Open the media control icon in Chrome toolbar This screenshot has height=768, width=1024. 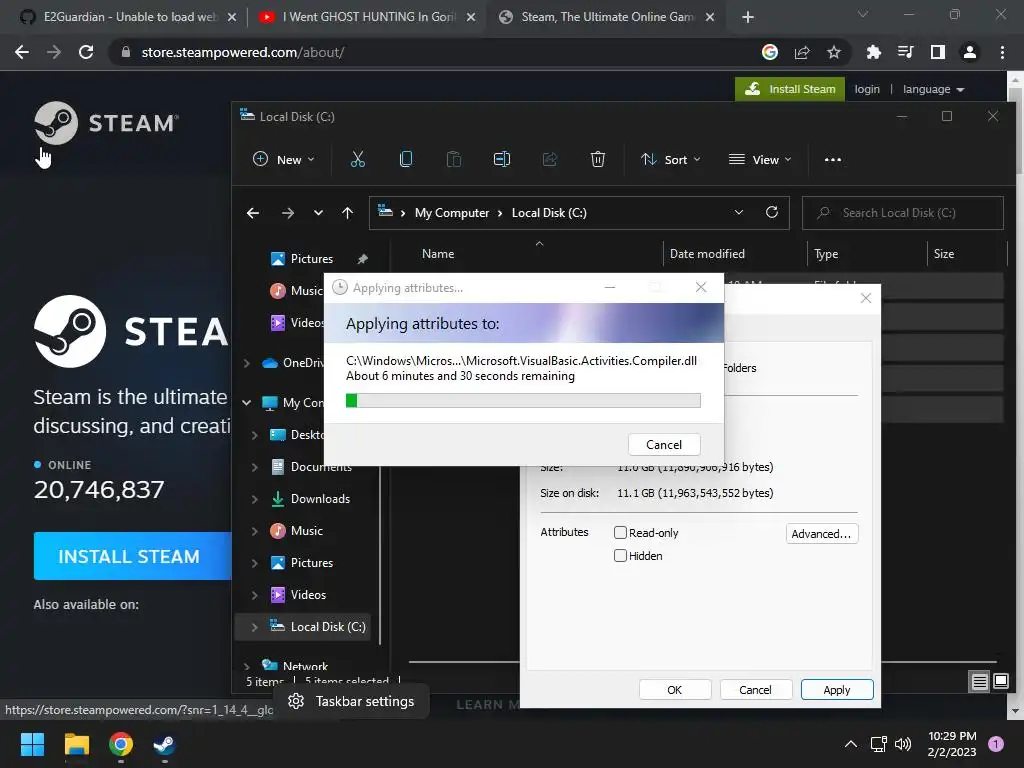906,52
